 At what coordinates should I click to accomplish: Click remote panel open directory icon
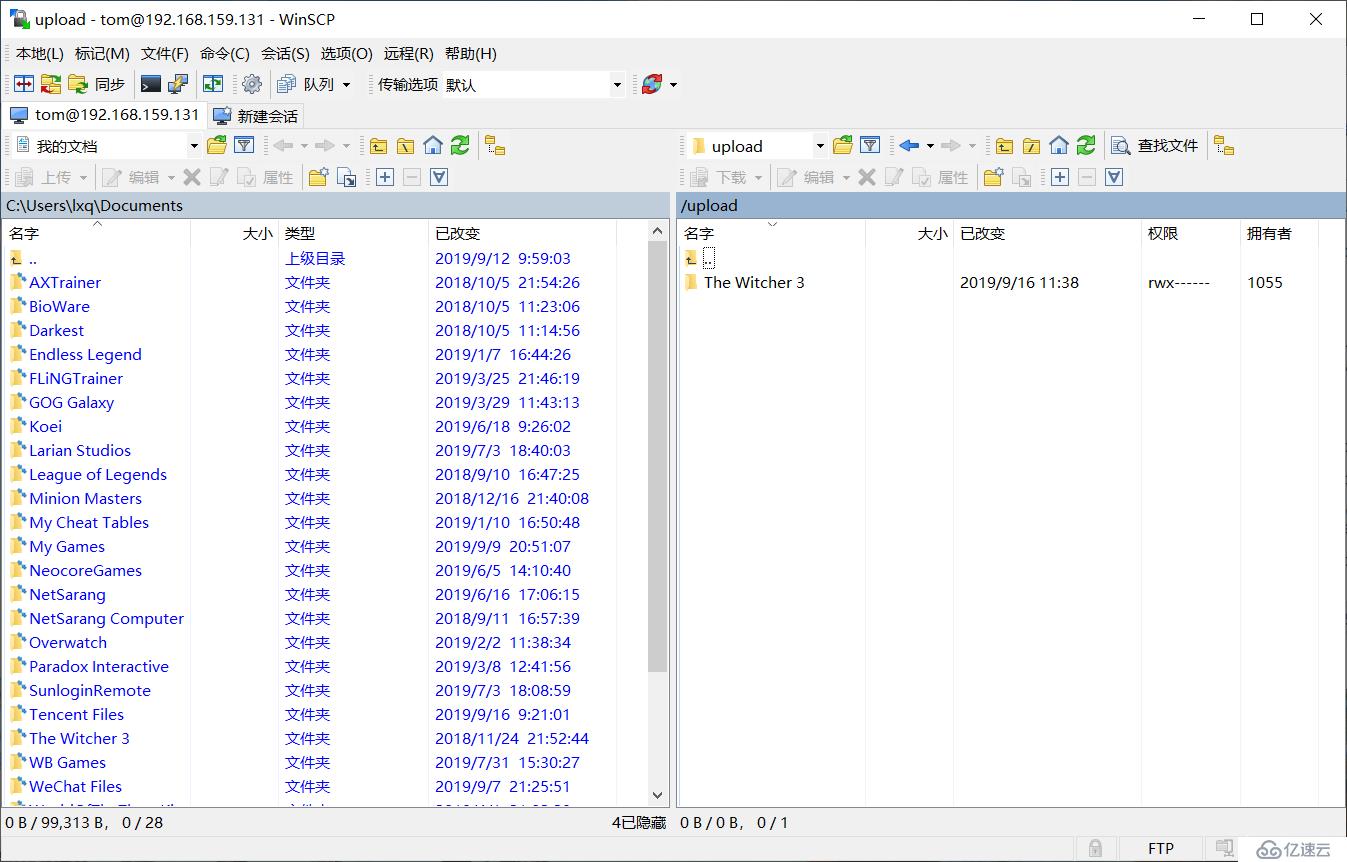click(843, 146)
